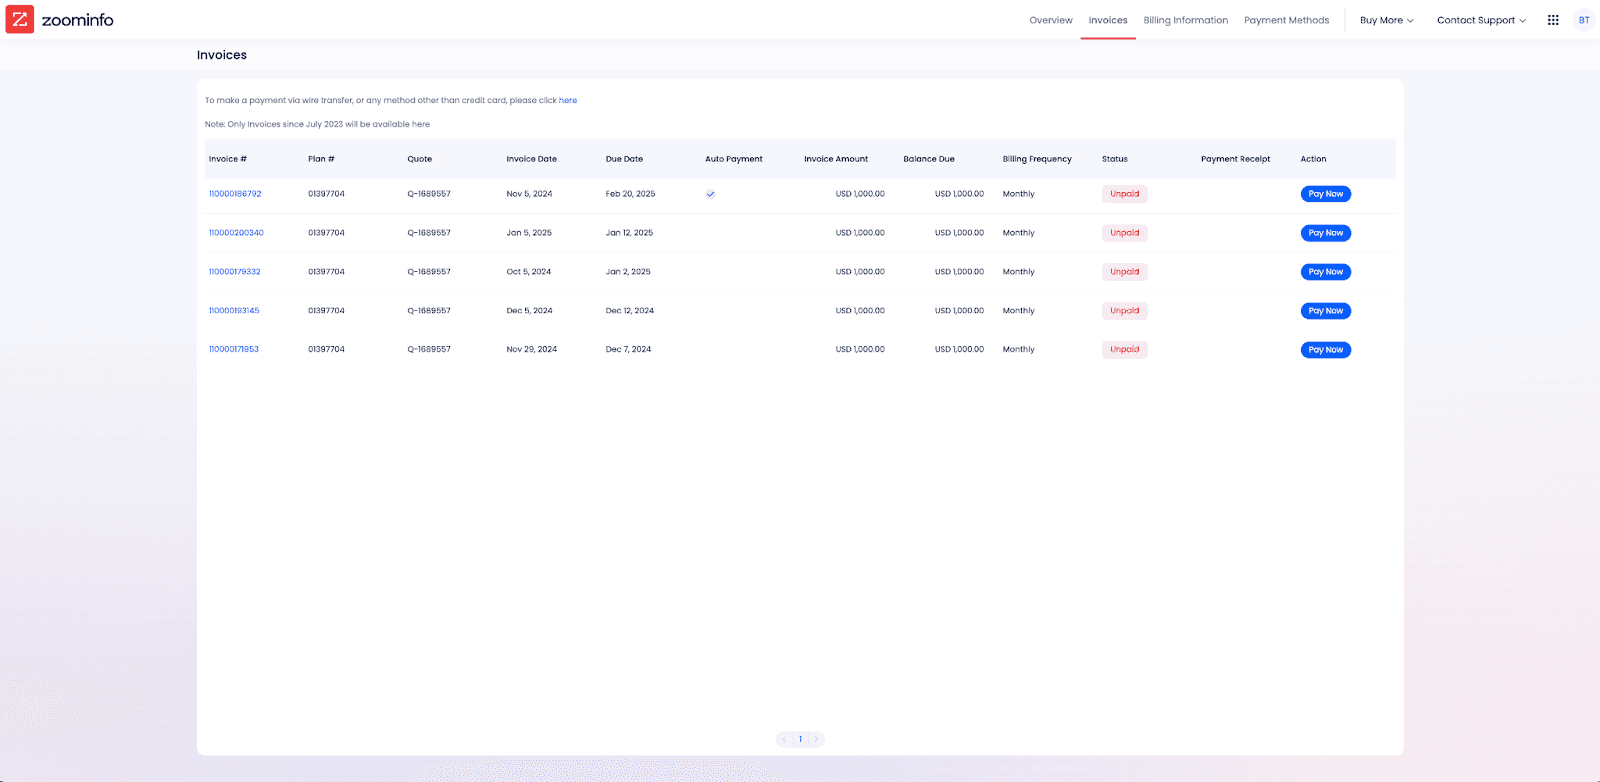Viewport: 1600px width, 782px height.
Task: Click the Balance Due column header
Action: coord(929,159)
